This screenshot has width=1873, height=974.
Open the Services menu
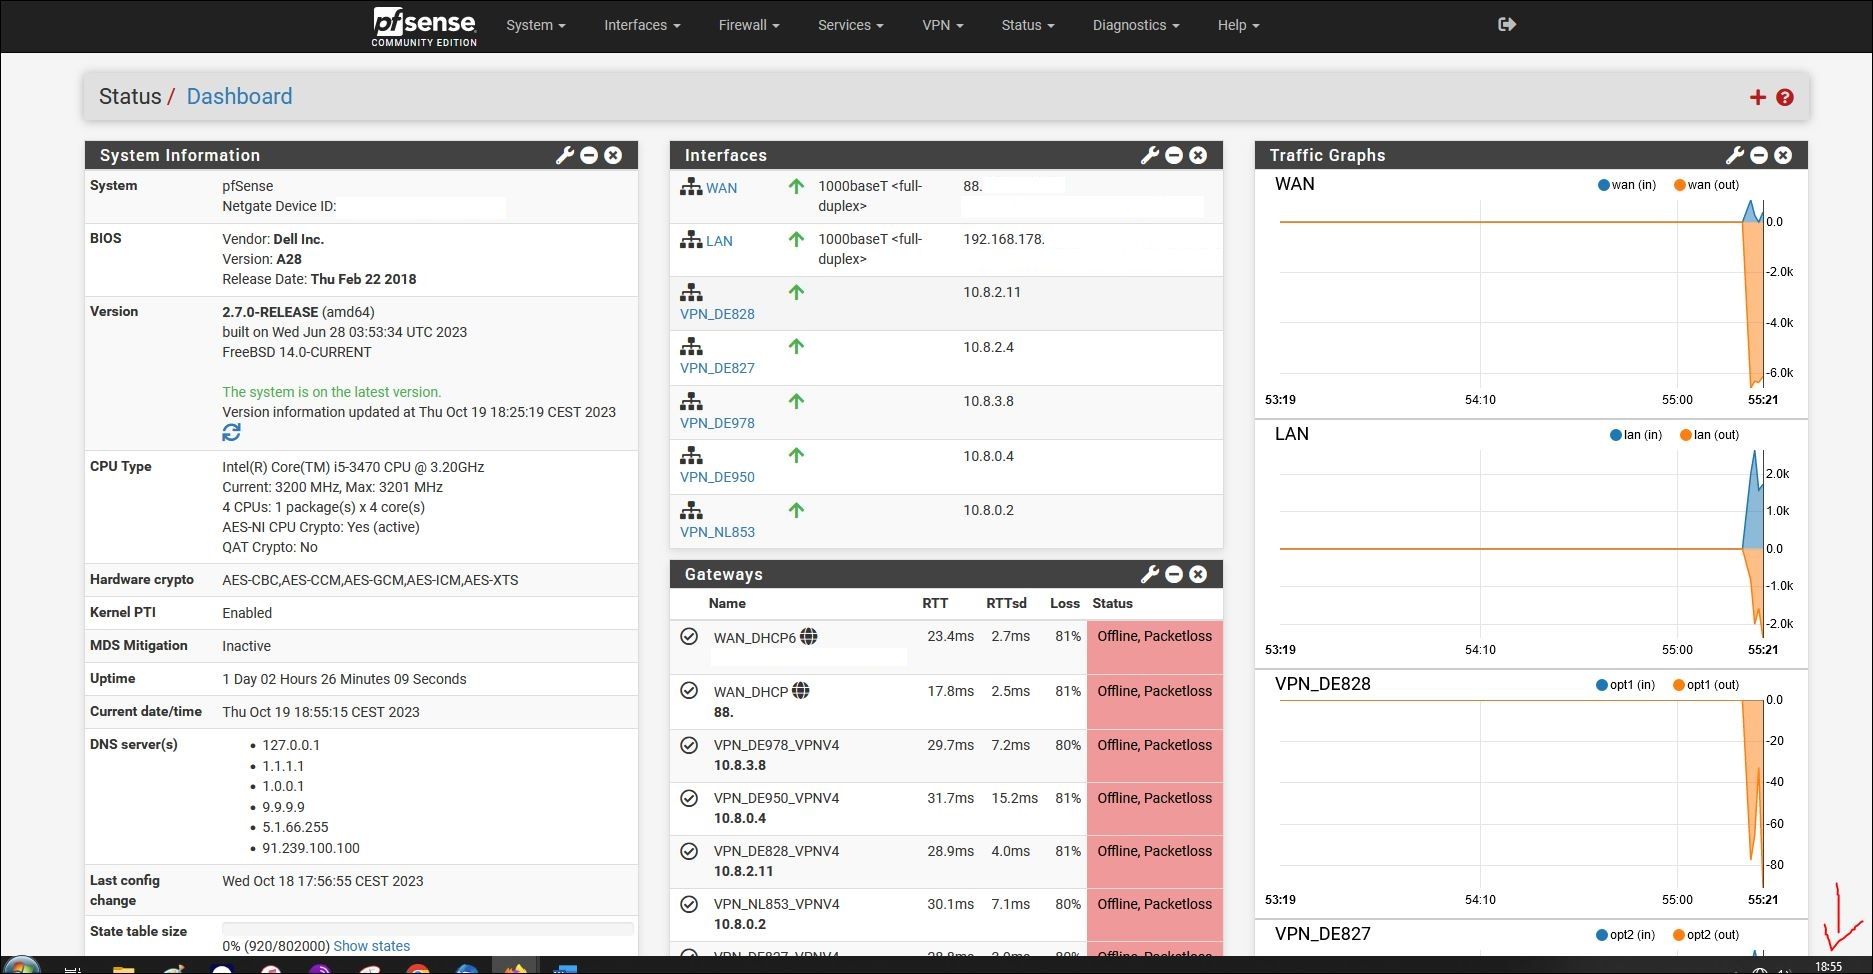[851, 25]
